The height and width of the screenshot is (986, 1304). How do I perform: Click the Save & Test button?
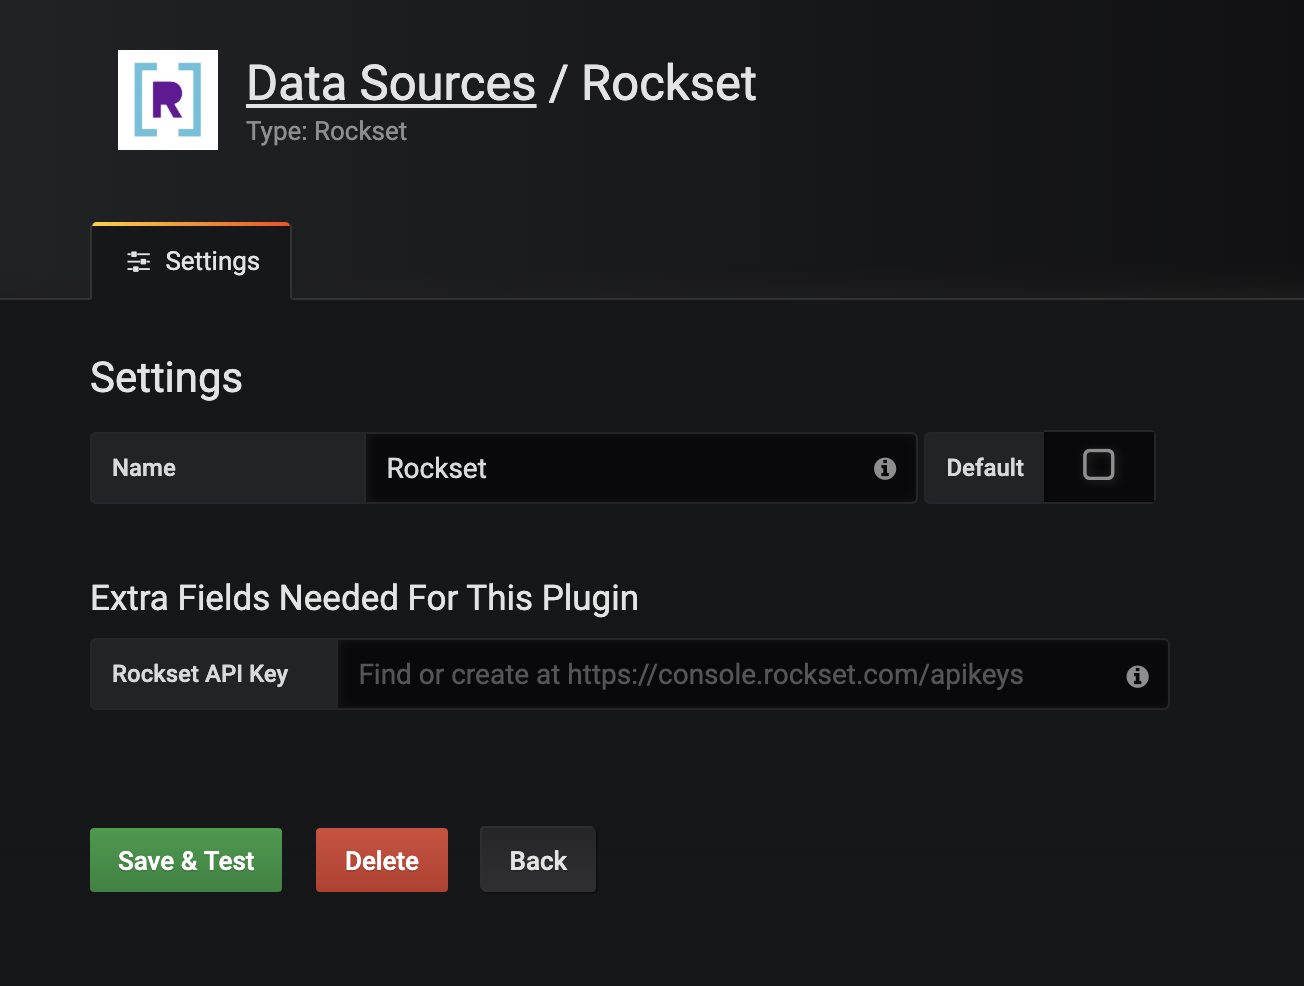[x=186, y=860]
